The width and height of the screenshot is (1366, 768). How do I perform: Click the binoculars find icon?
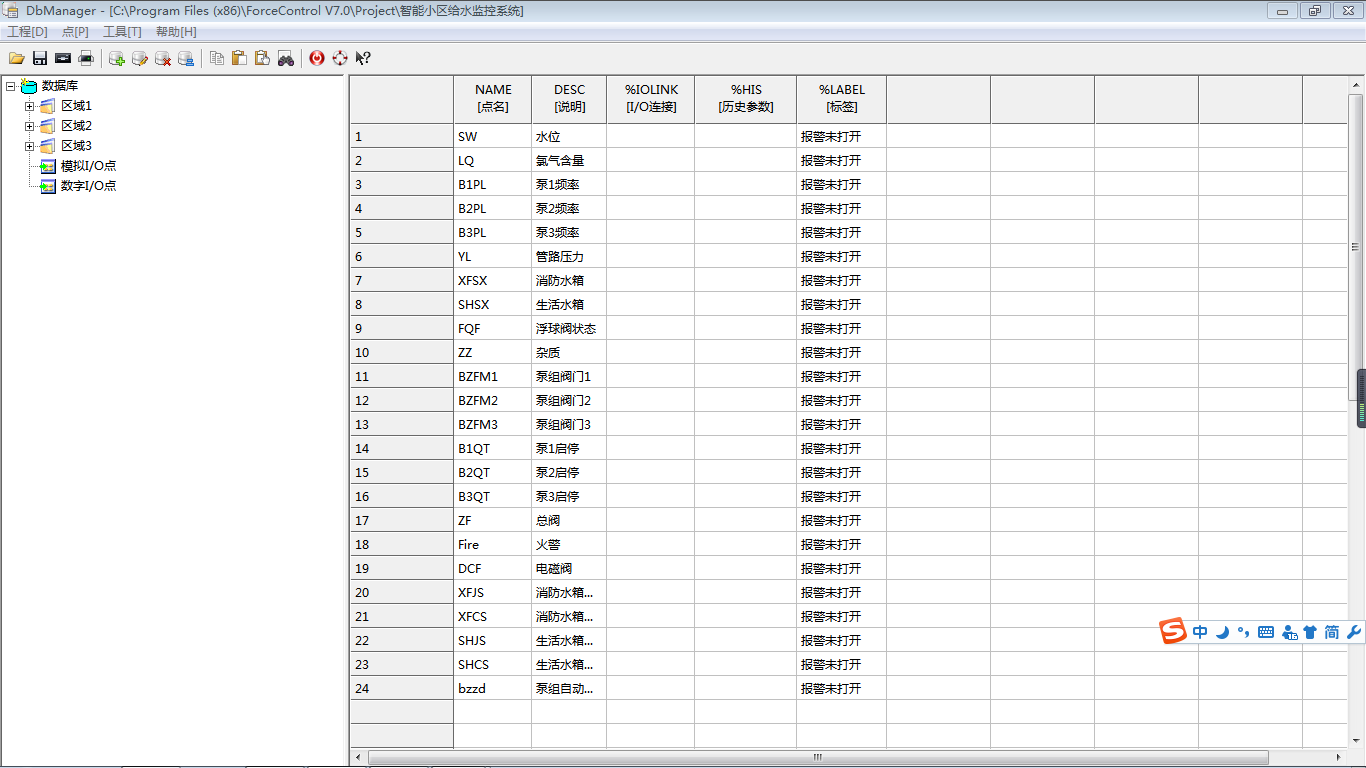click(286, 58)
